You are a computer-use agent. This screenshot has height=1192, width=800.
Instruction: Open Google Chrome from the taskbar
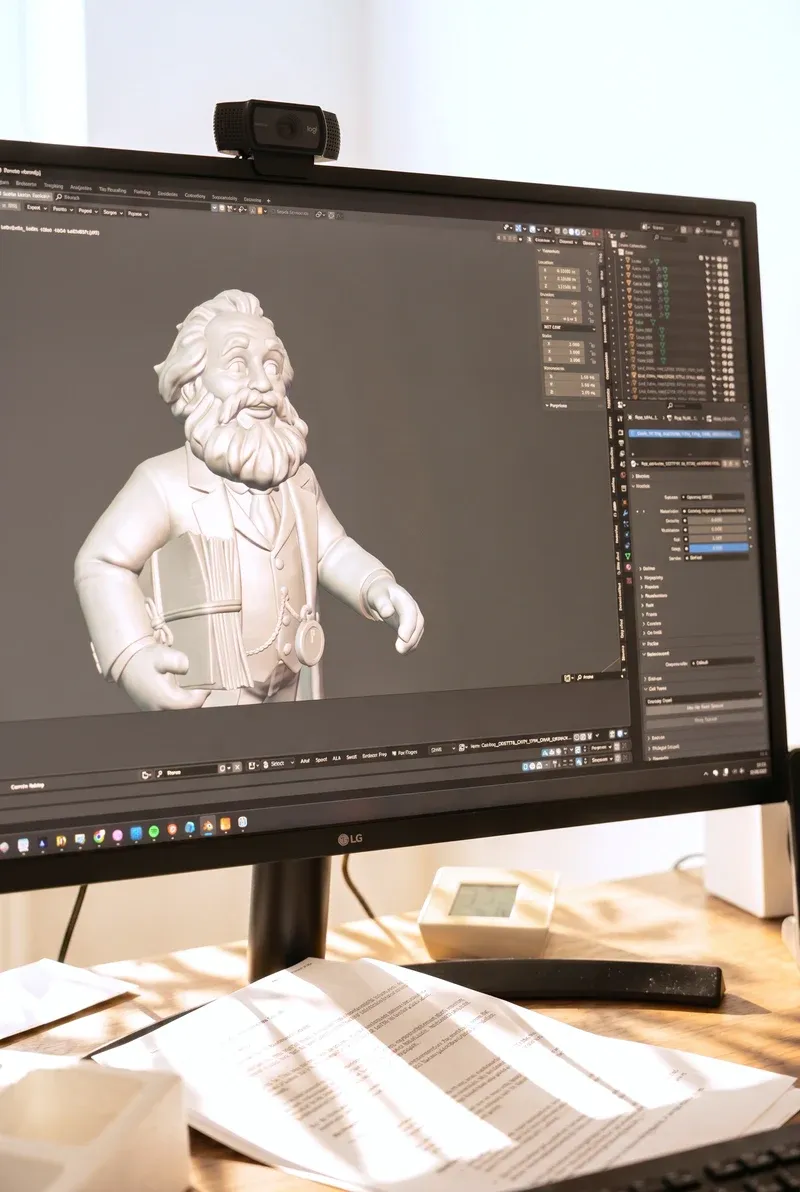(x=99, y=836)
